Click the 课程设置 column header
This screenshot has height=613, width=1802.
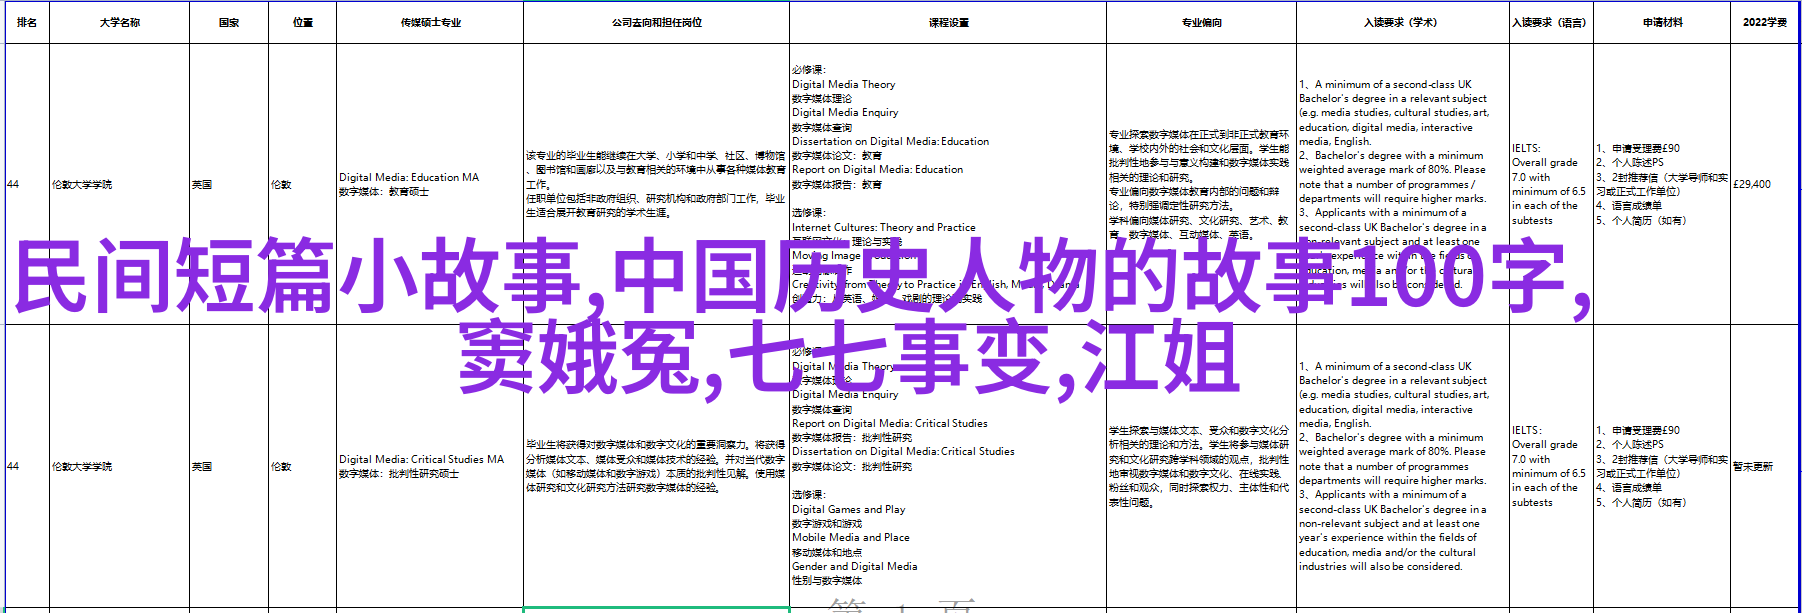click(948, 22)
